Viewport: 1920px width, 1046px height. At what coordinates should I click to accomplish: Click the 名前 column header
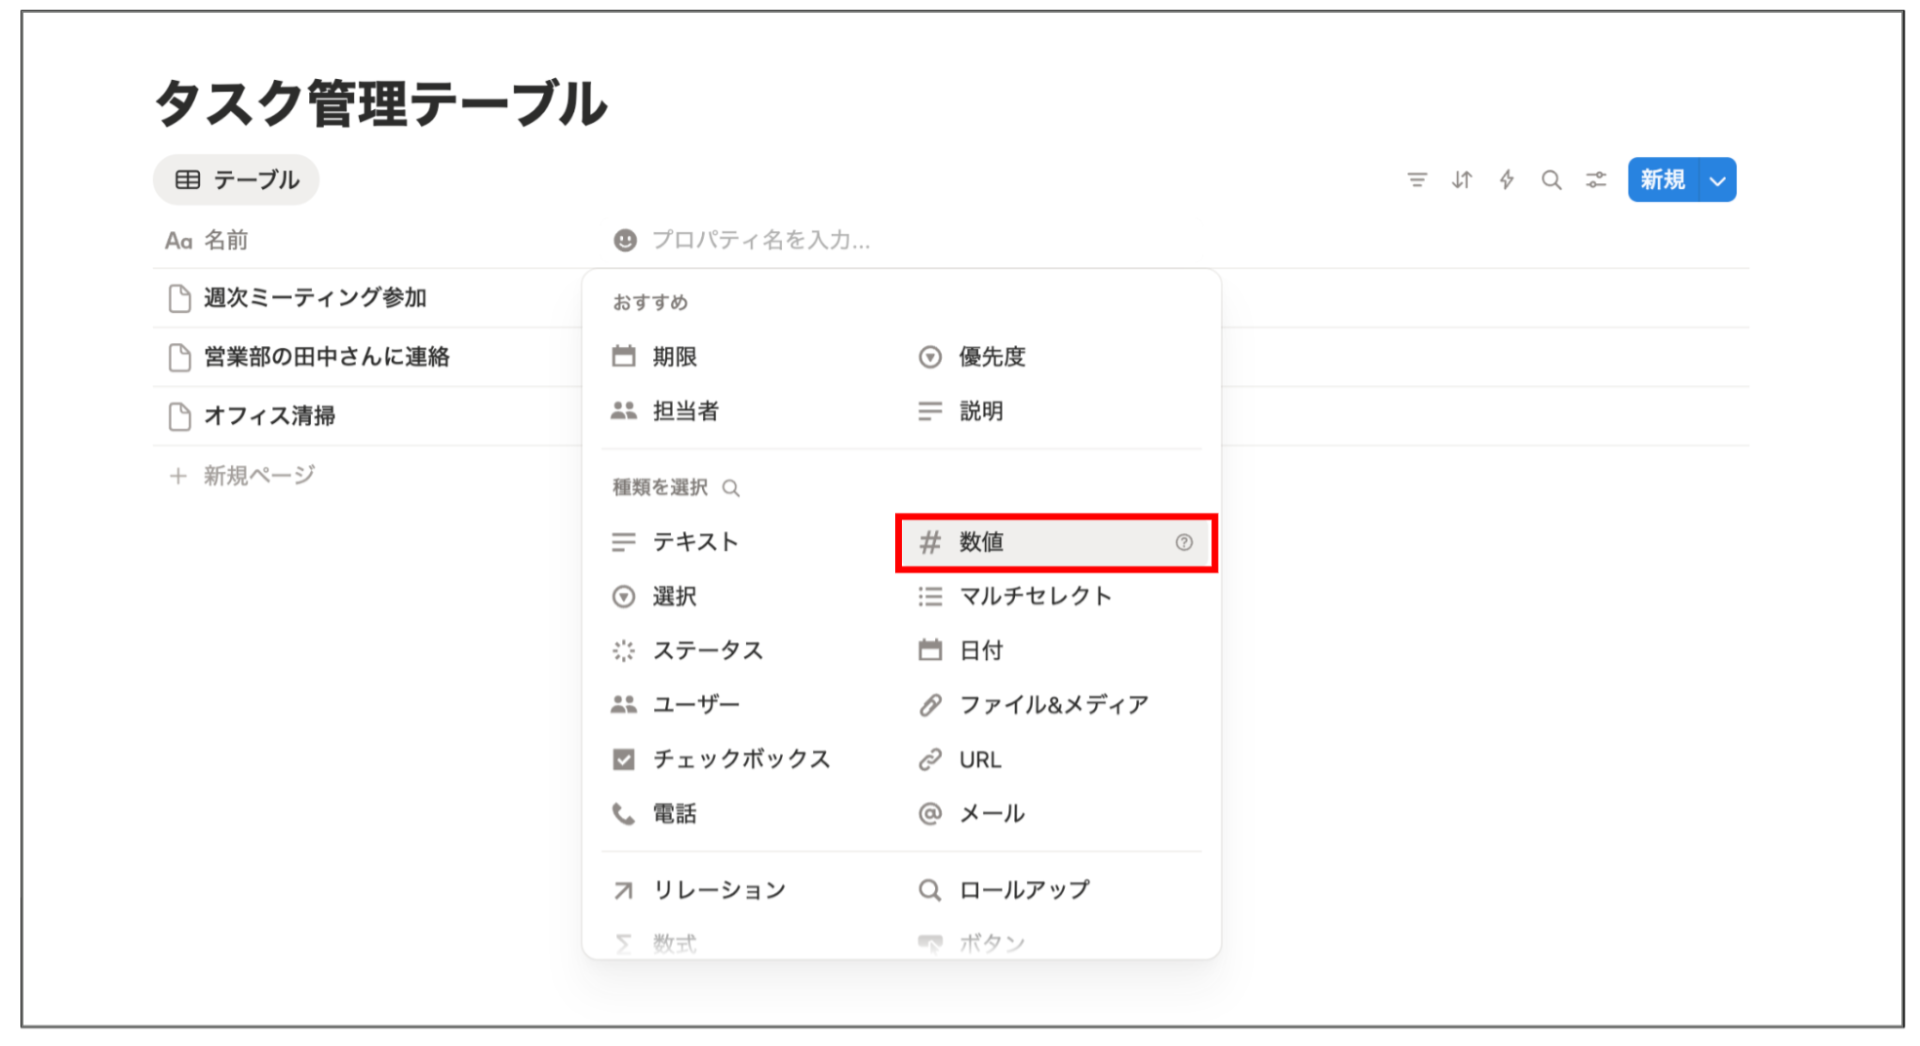point(207,241)
